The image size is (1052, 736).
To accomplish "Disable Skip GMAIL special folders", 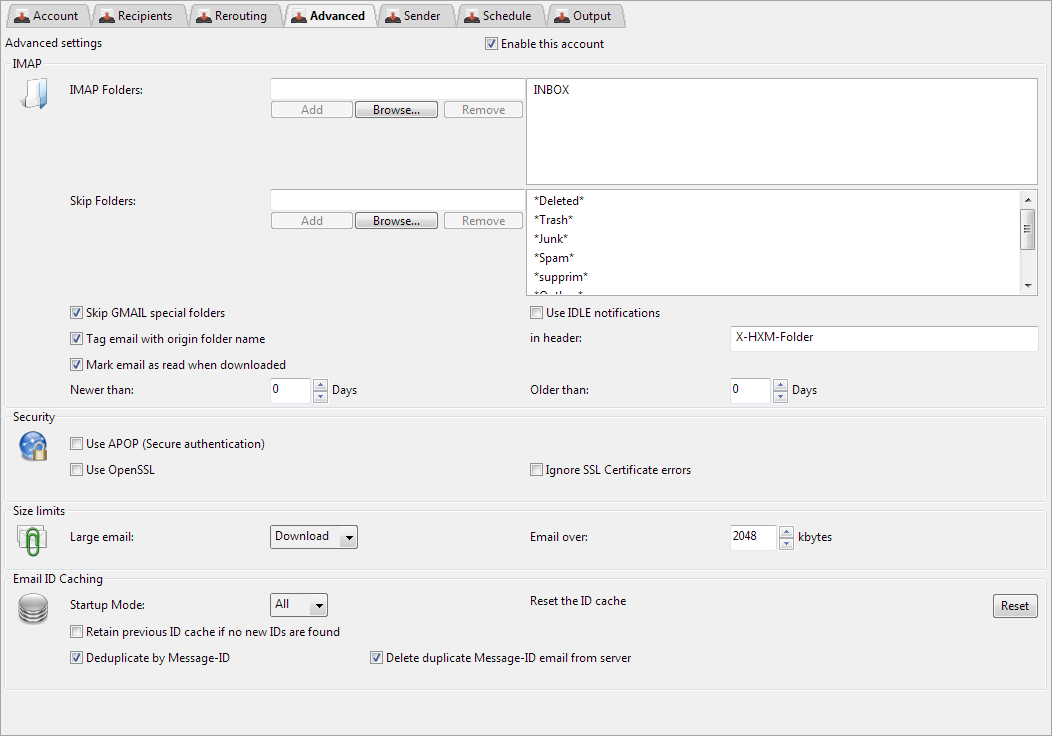I will click(x=77, y=313).
